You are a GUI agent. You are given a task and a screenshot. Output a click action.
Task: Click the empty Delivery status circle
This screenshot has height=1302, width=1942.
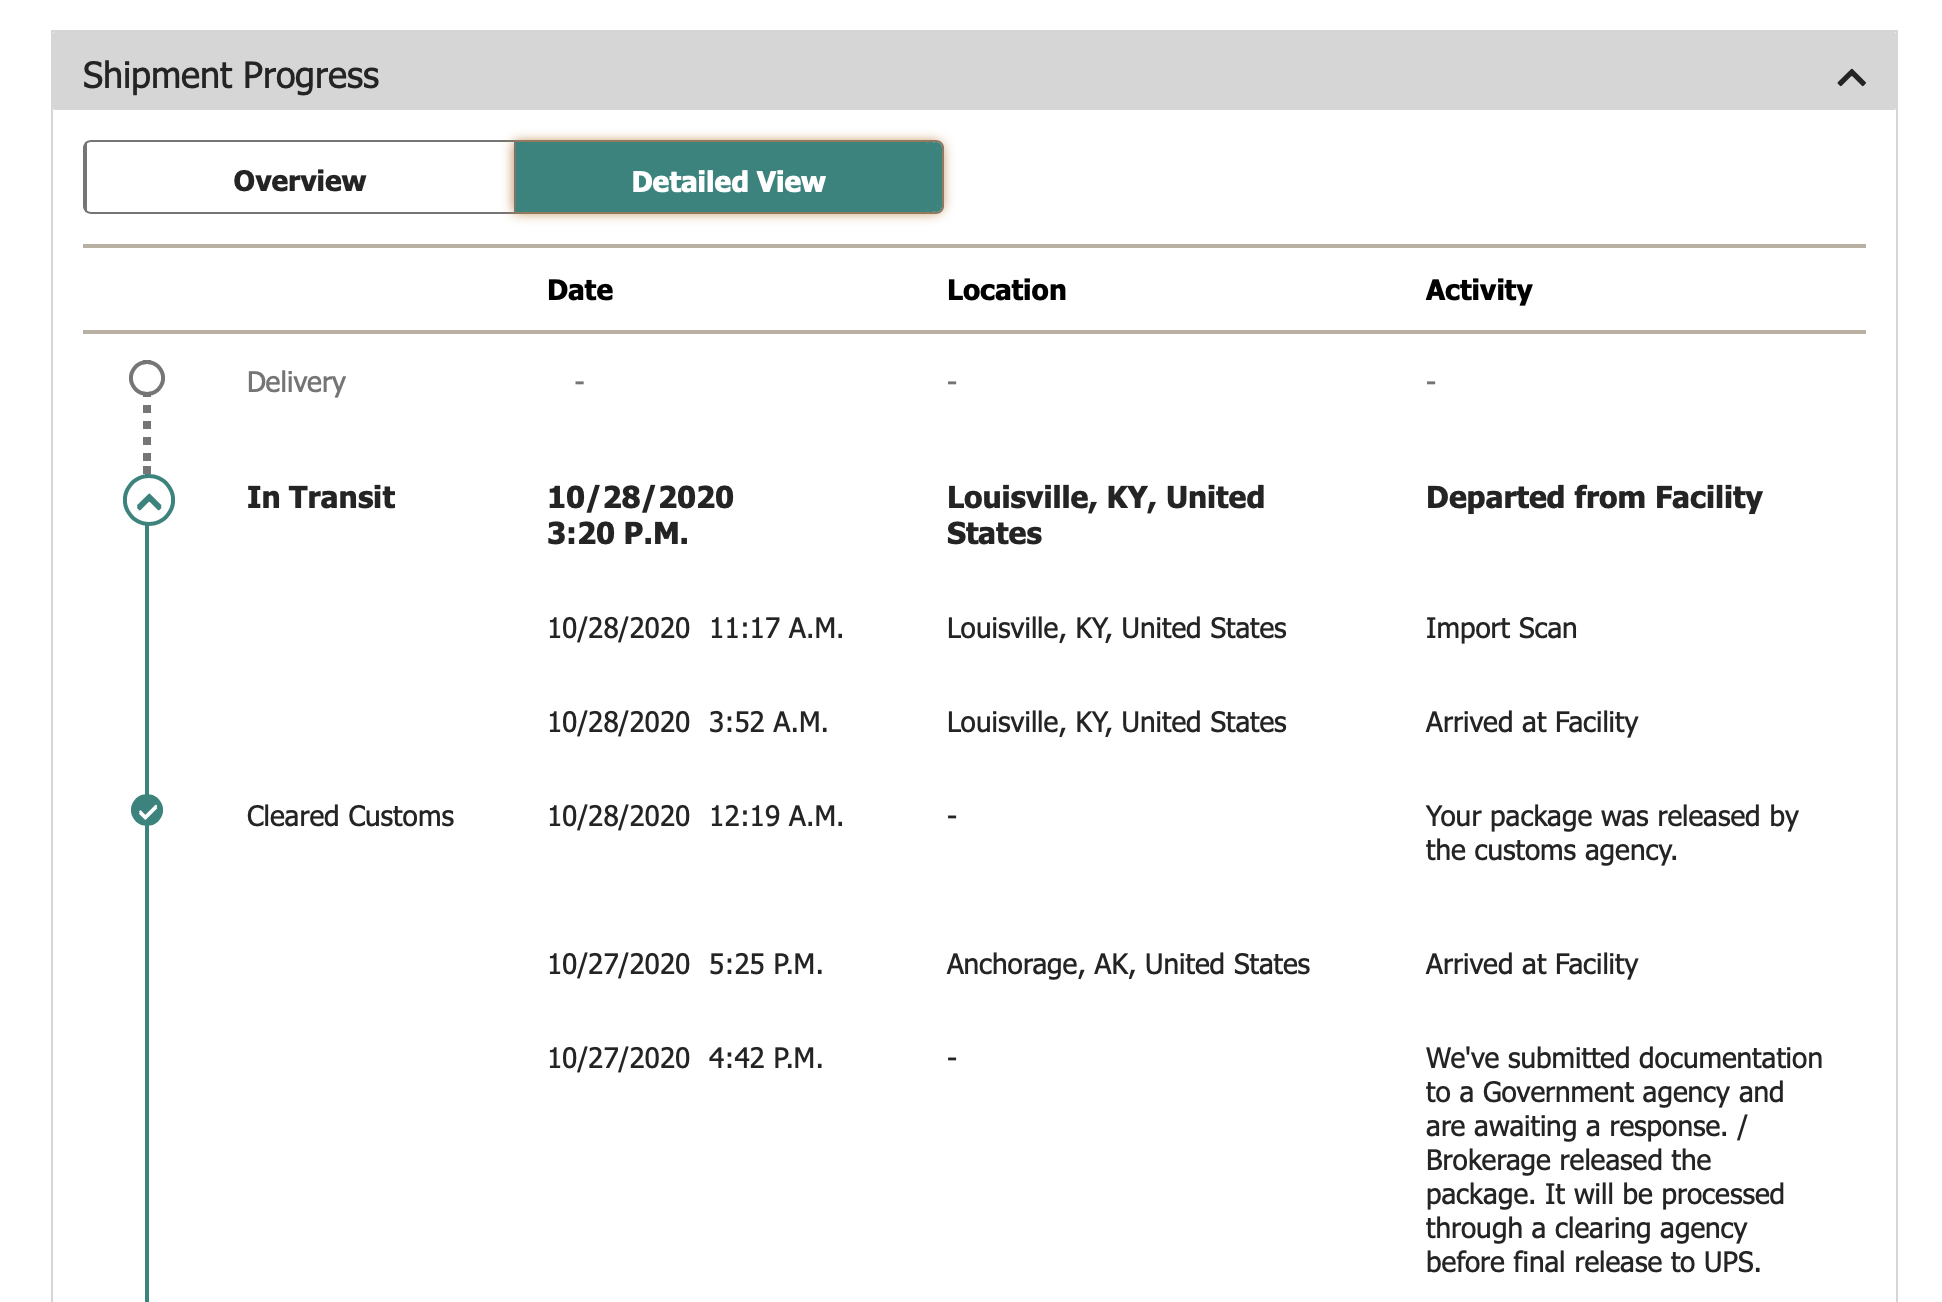click(x=147, y=378)
